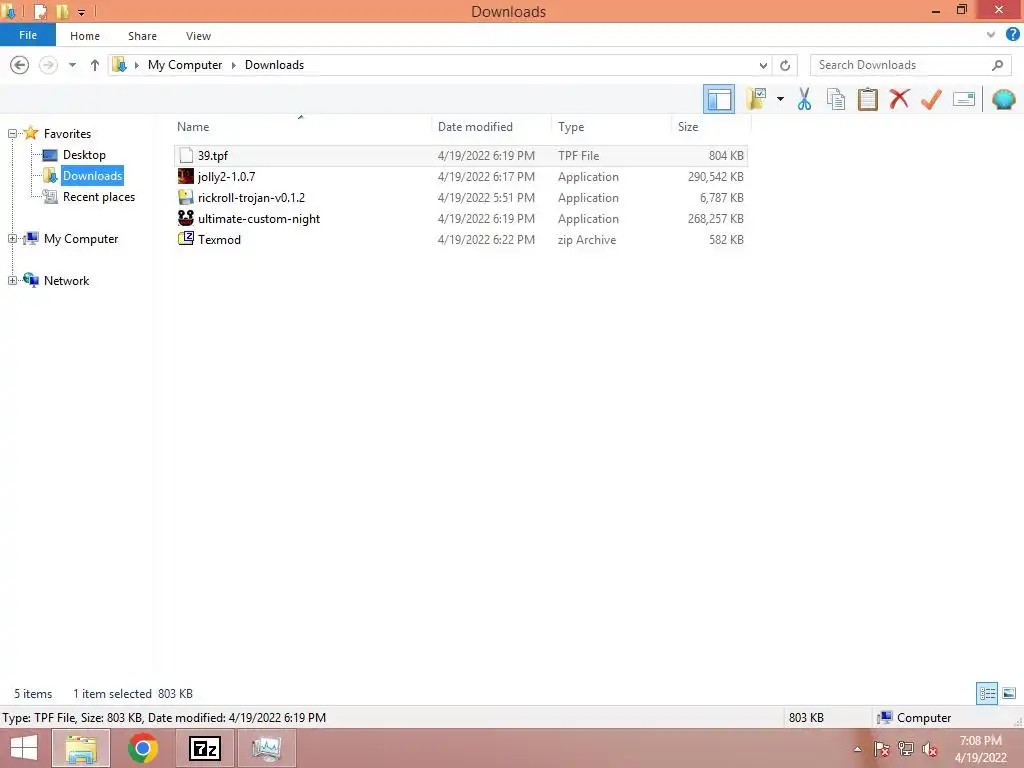Select the jolly2-1.0.7 application
This screenshot has width=1024, height=768.
pyautogui.click(x=461, y=176)
